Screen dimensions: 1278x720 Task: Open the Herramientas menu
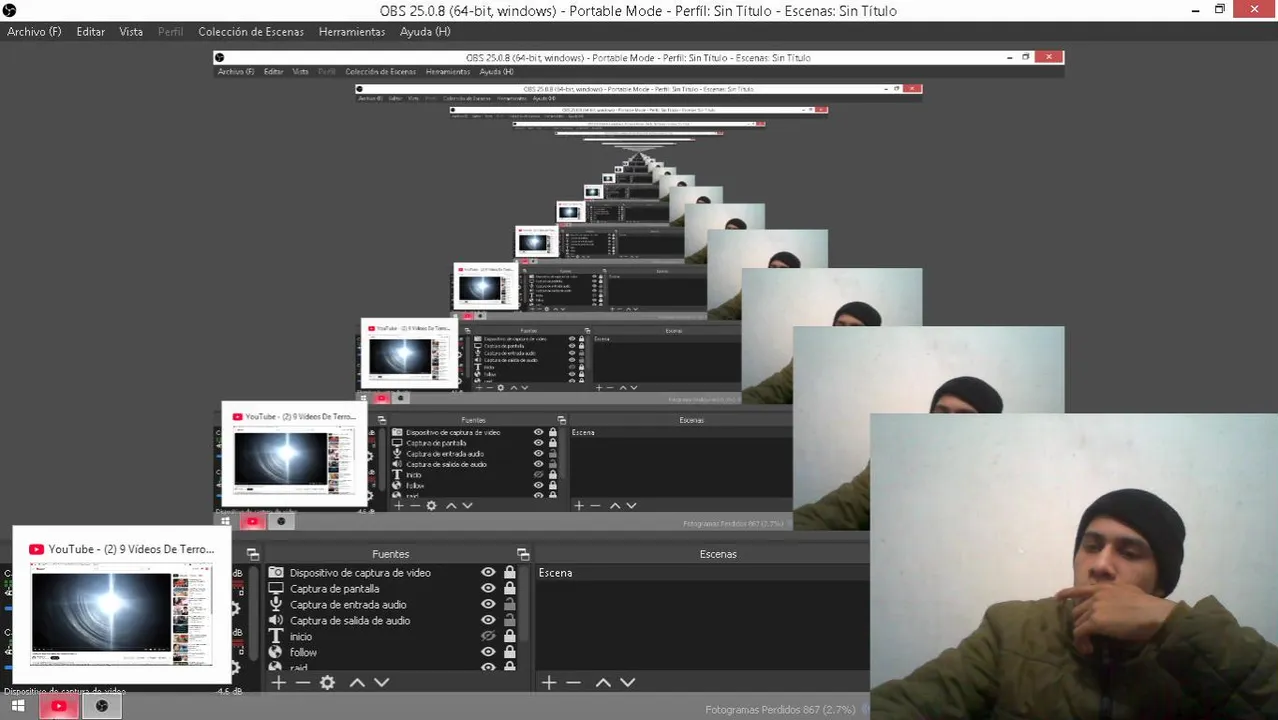pyautogui.click(x=352, y=32)
